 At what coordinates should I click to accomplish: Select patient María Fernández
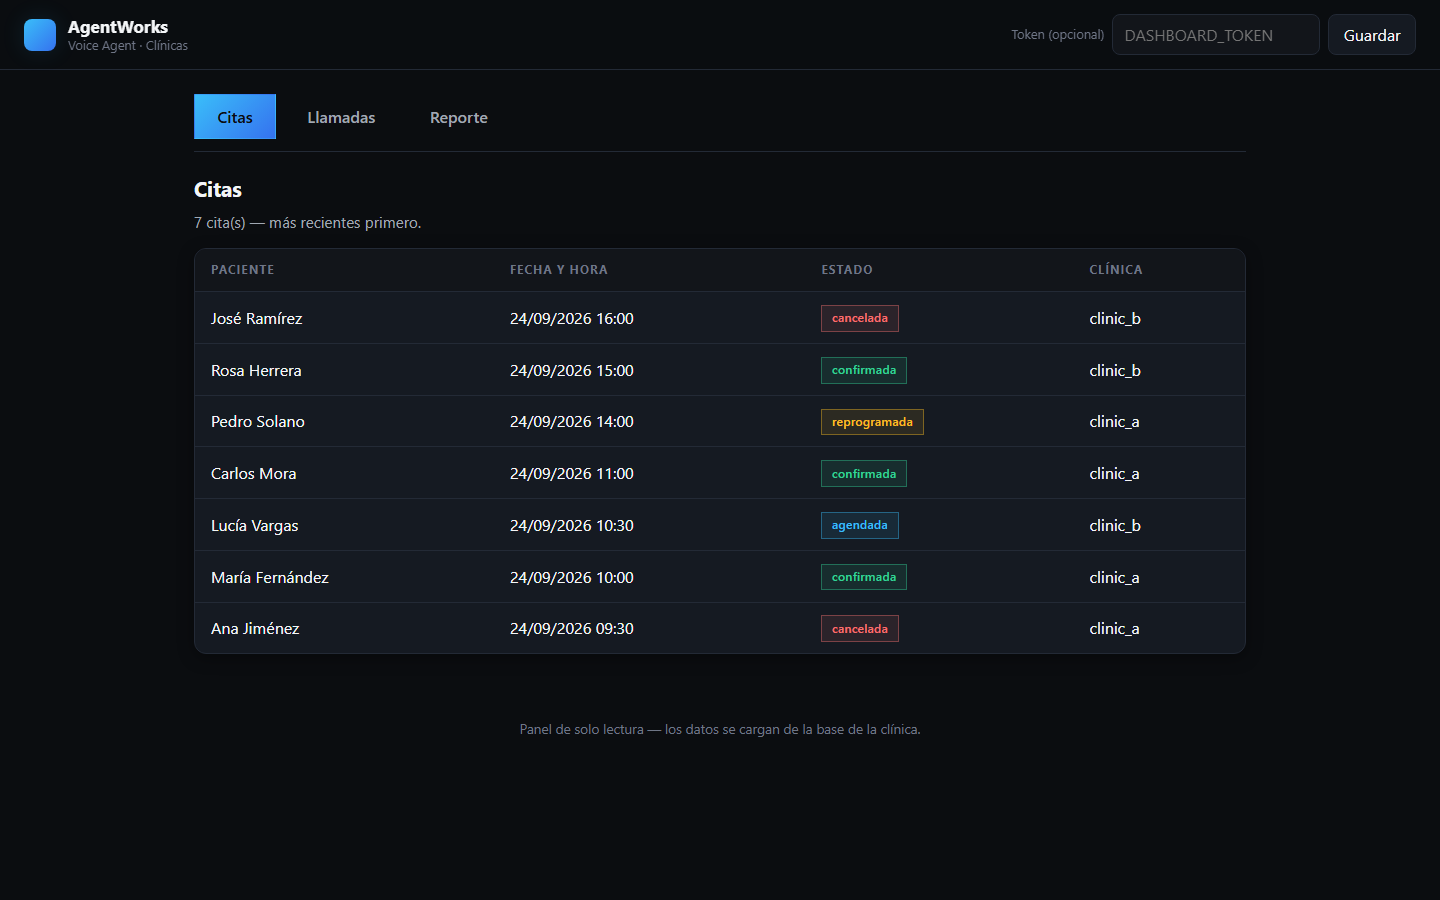point(270,577)
